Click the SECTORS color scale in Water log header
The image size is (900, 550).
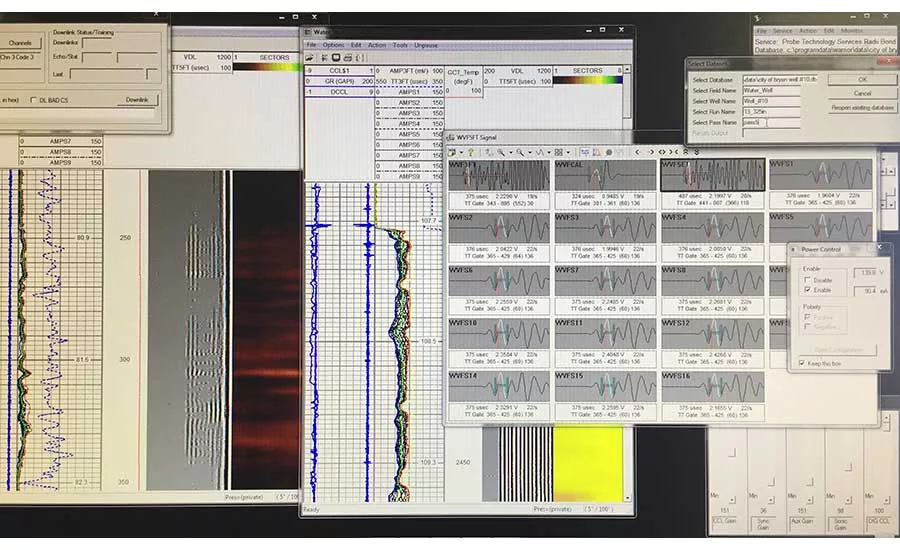(x=588, y=80)
